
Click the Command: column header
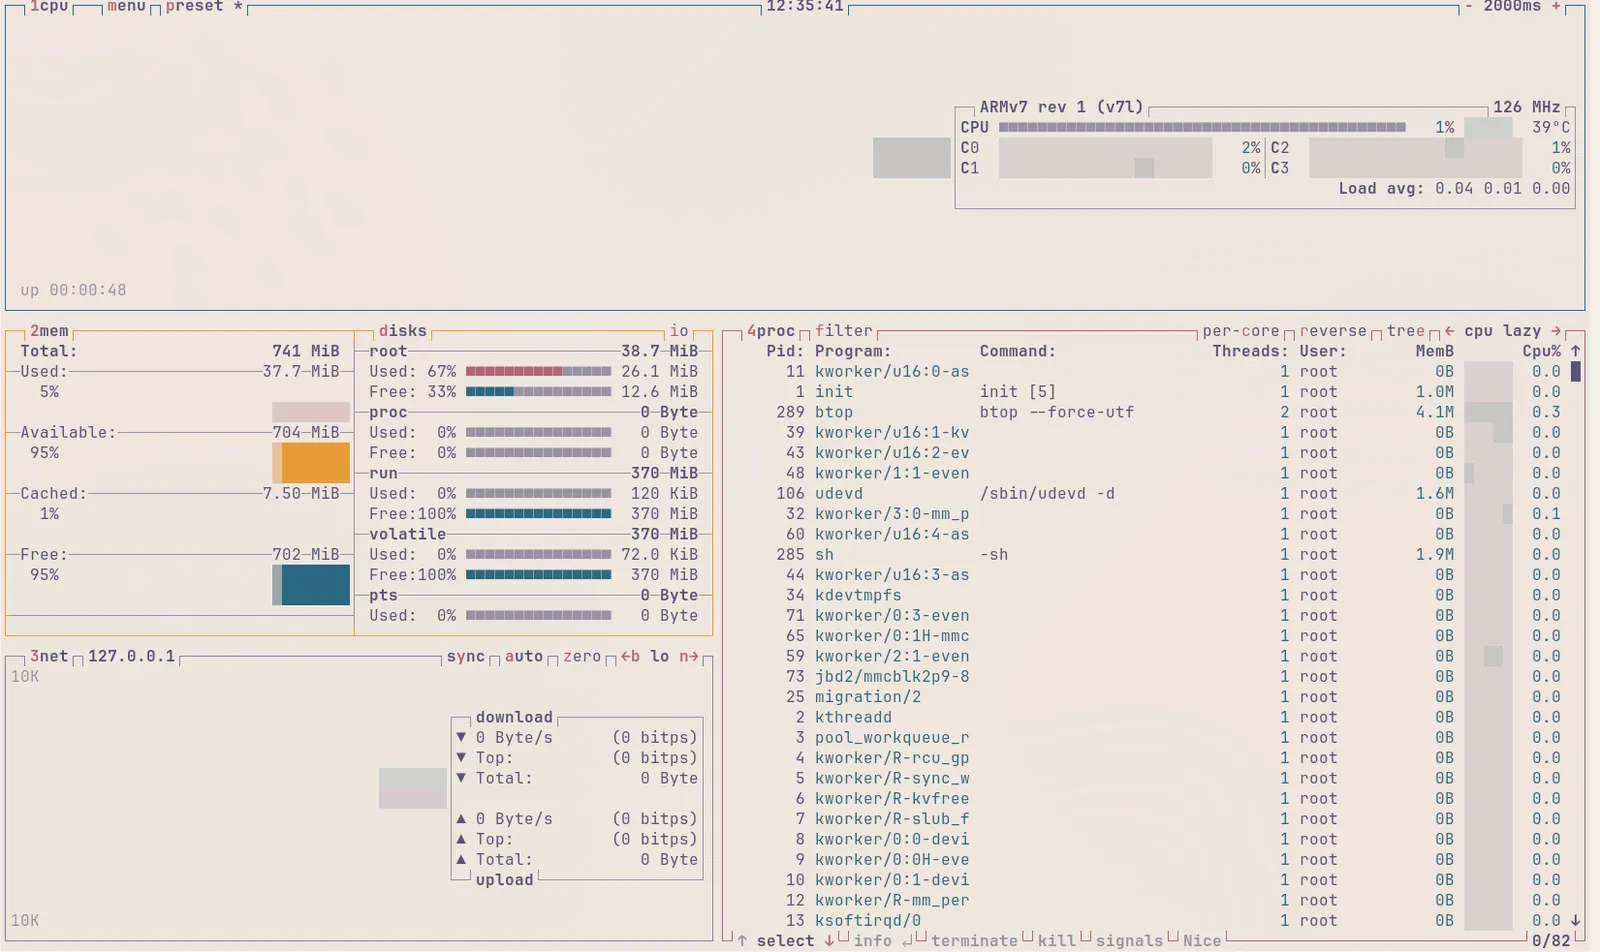[1017, 351]
